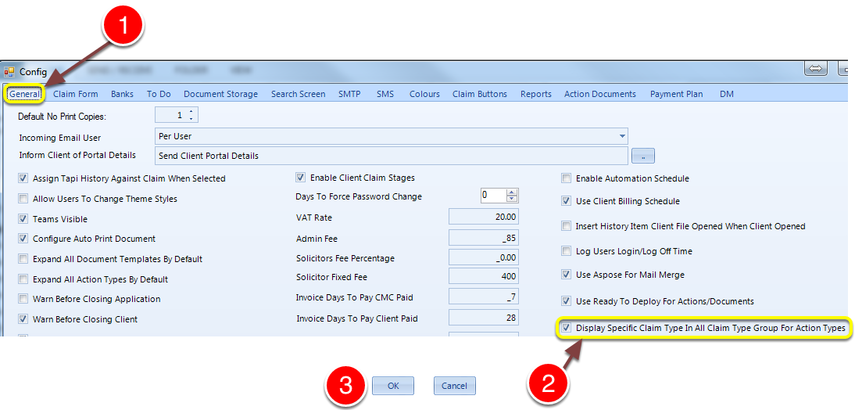Switch to the Claim Form tab

click(x=76, y=94)
